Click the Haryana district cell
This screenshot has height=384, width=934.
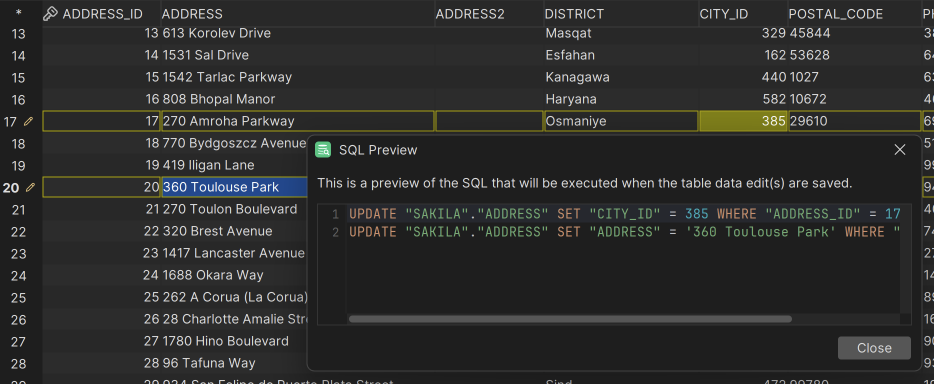coord(621,99)
